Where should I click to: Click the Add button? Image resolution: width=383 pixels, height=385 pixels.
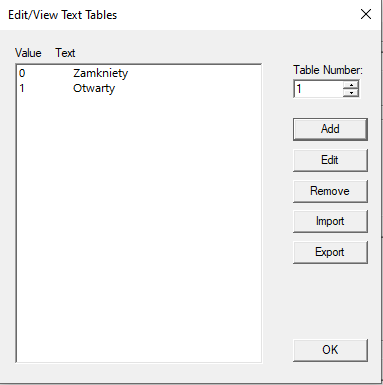pyautogui.click(x=330, y=129)
